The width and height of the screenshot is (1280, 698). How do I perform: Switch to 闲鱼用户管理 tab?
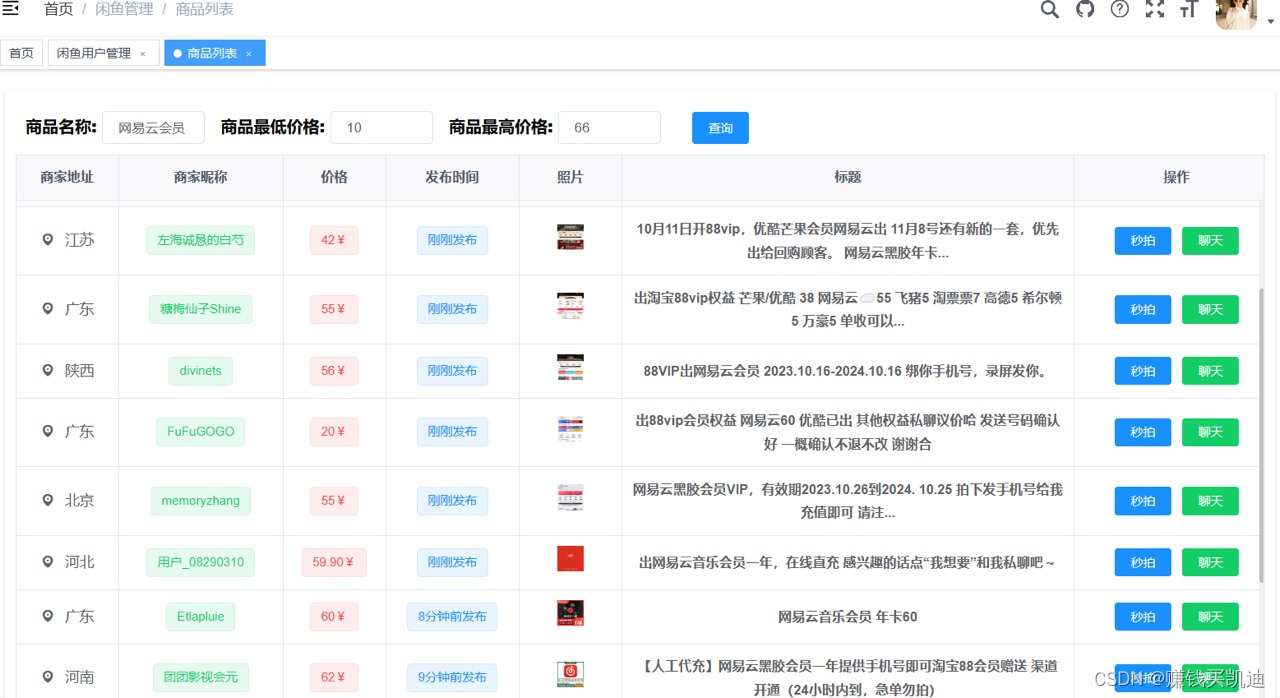94,53
